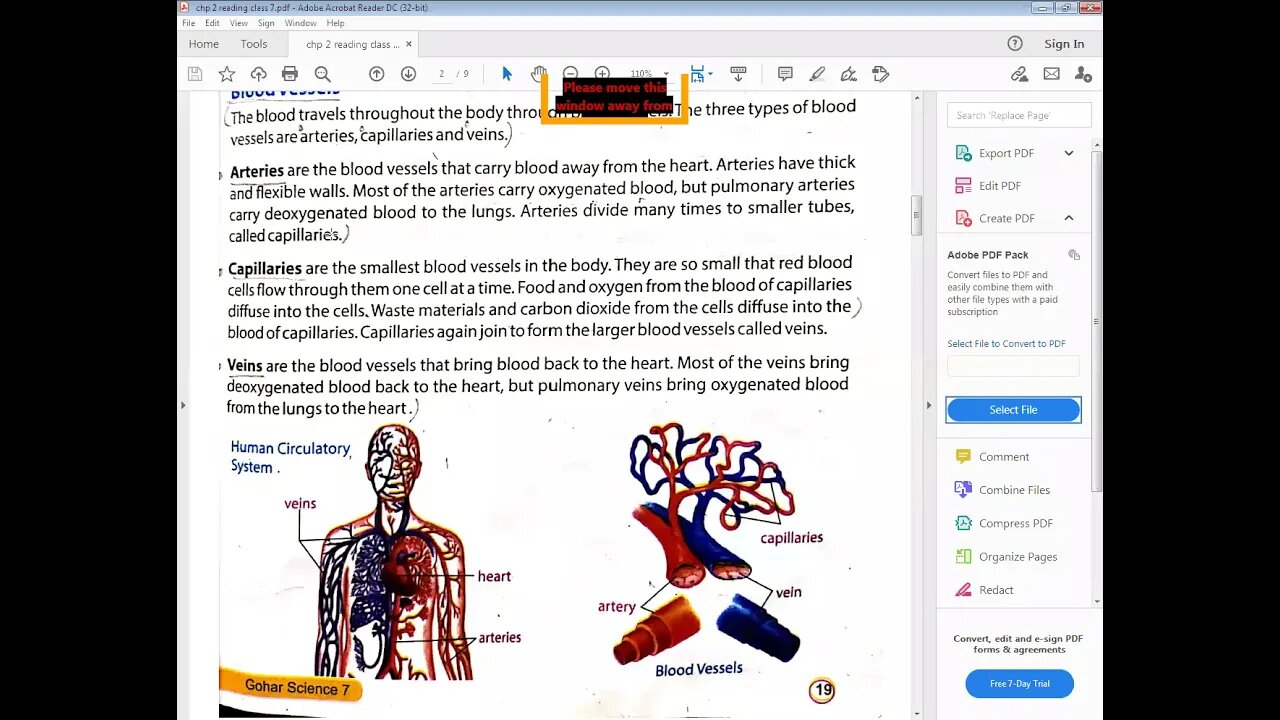1280x720 pixels.
Task: Open the Edit menu
Action: point(212,23)
